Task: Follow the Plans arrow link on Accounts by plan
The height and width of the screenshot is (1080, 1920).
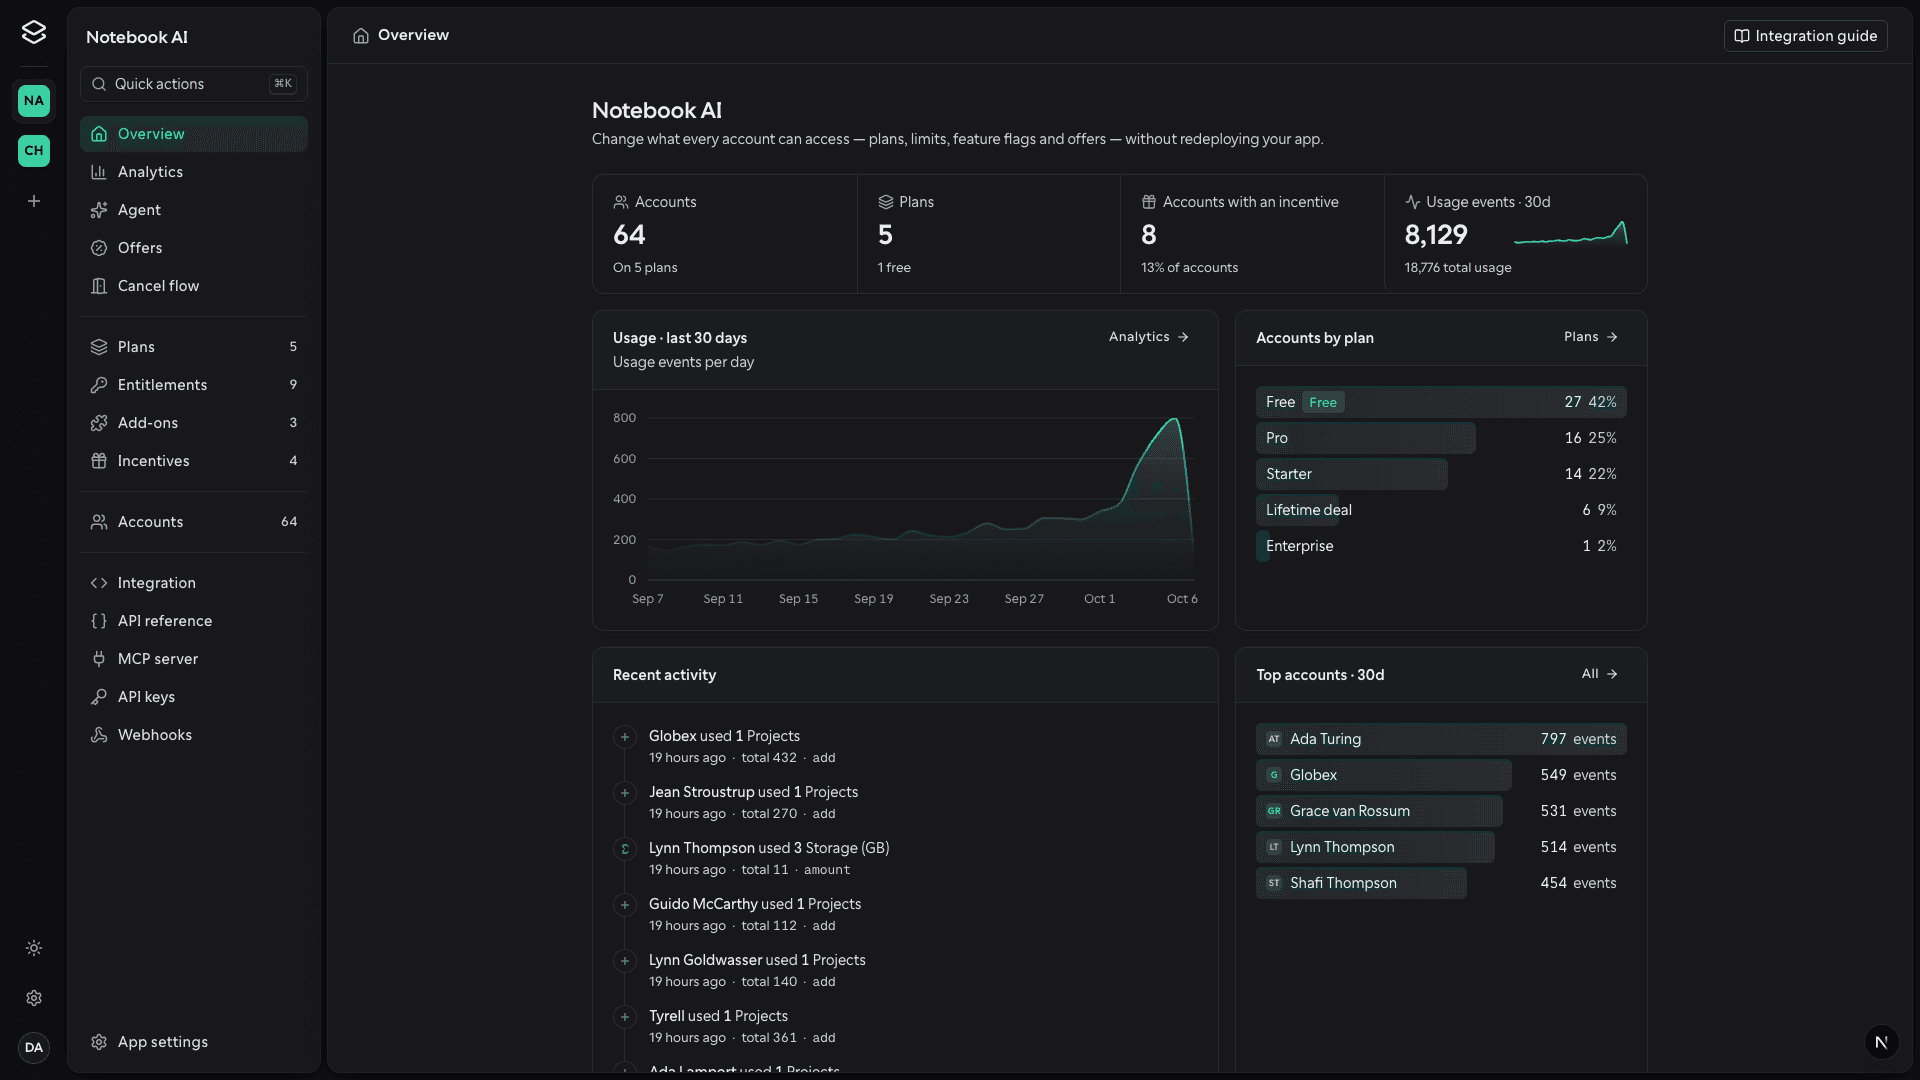Action: [1590, 337]
